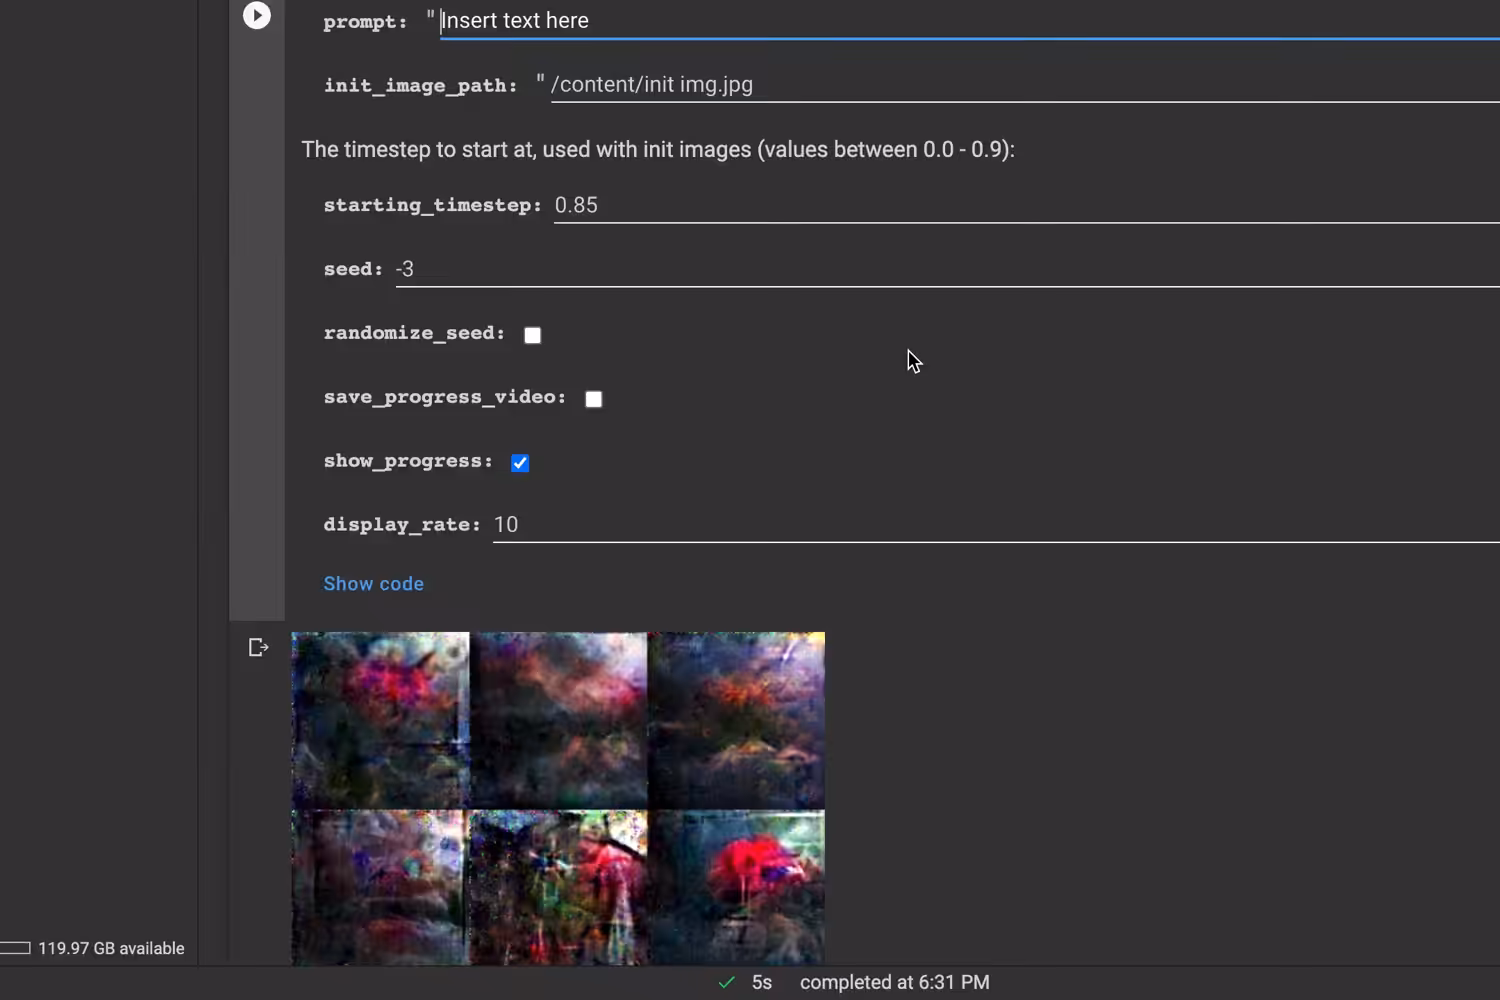
Task: Edit the seed value field
Action: (x=947, y=269)
